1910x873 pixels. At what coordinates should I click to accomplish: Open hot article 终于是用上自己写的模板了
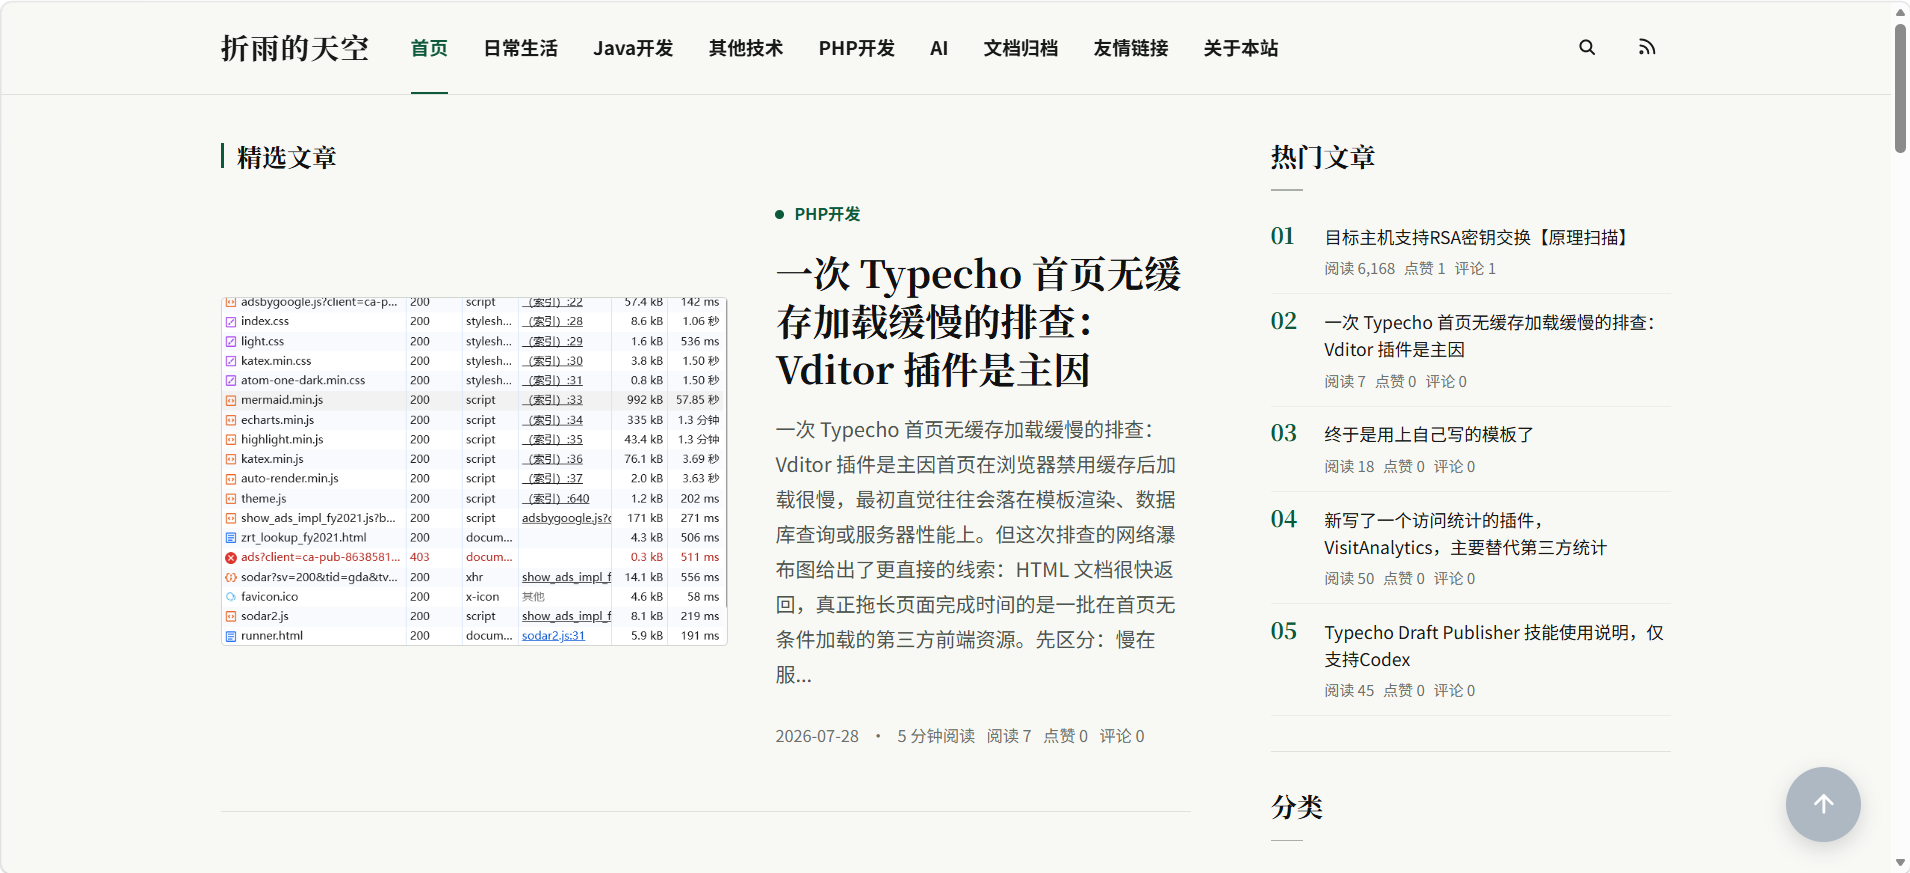coord(1429,434)
